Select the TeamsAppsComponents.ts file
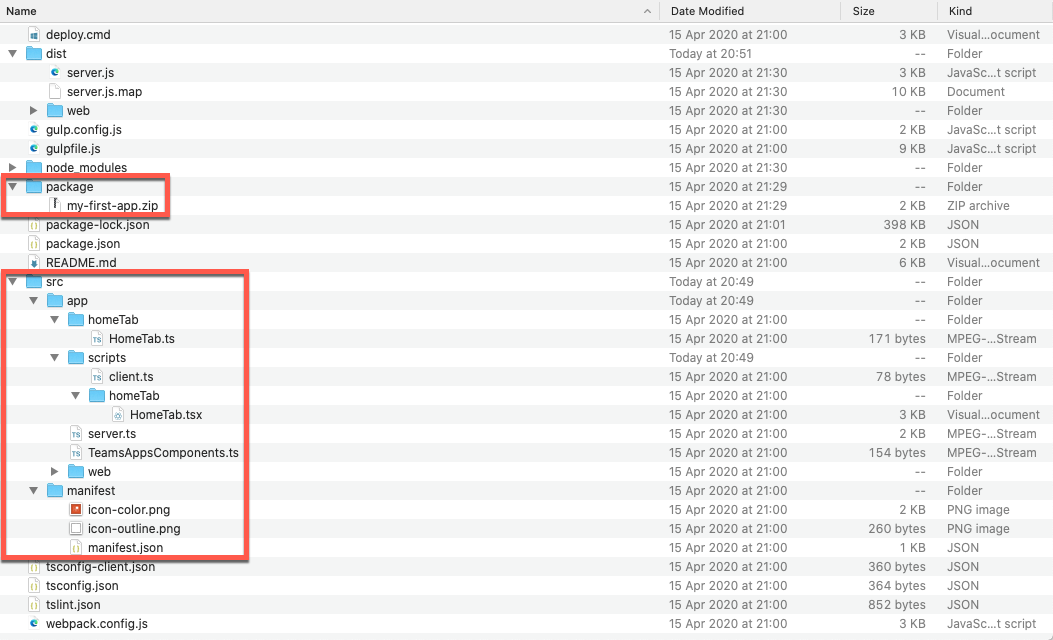This screenshot has height=640, width=1053. (163, 453)
